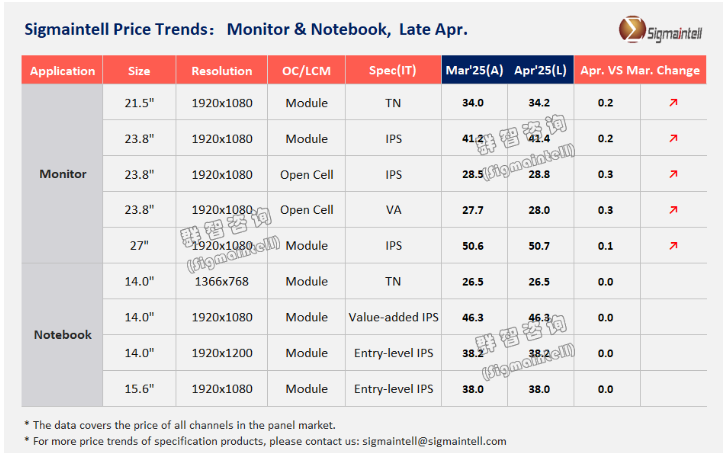Click the TN spec in the 21.5" row

(393, 103)
